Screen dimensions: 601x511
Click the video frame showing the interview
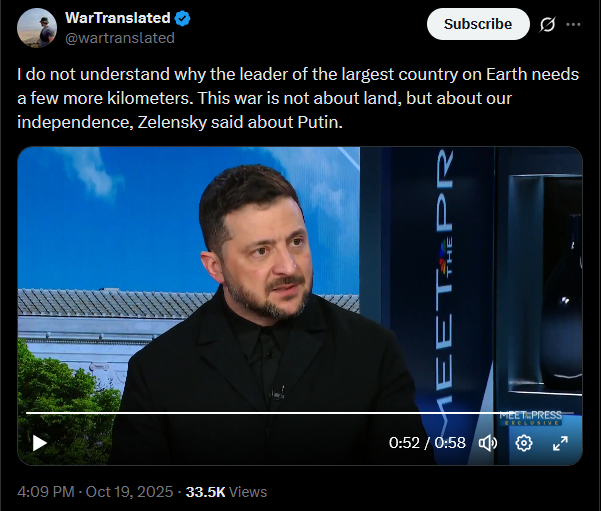click(300, 306)
